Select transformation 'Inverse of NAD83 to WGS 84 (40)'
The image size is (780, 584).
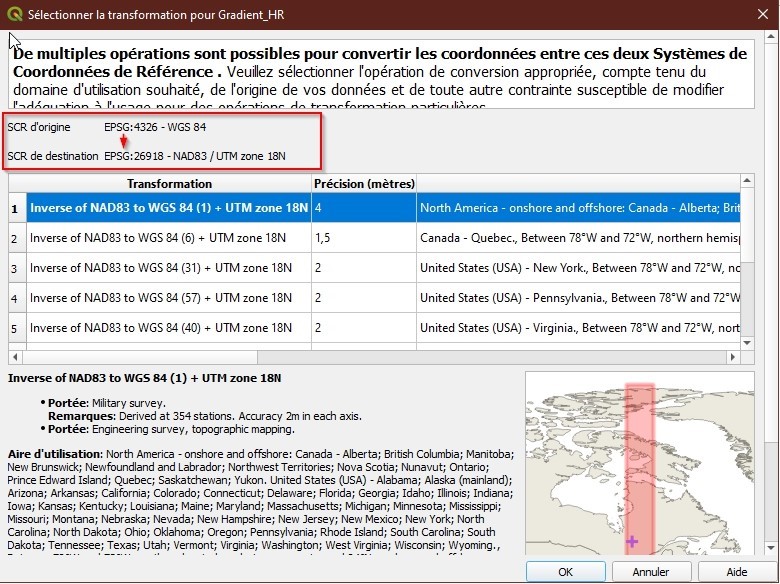[169, 327]
